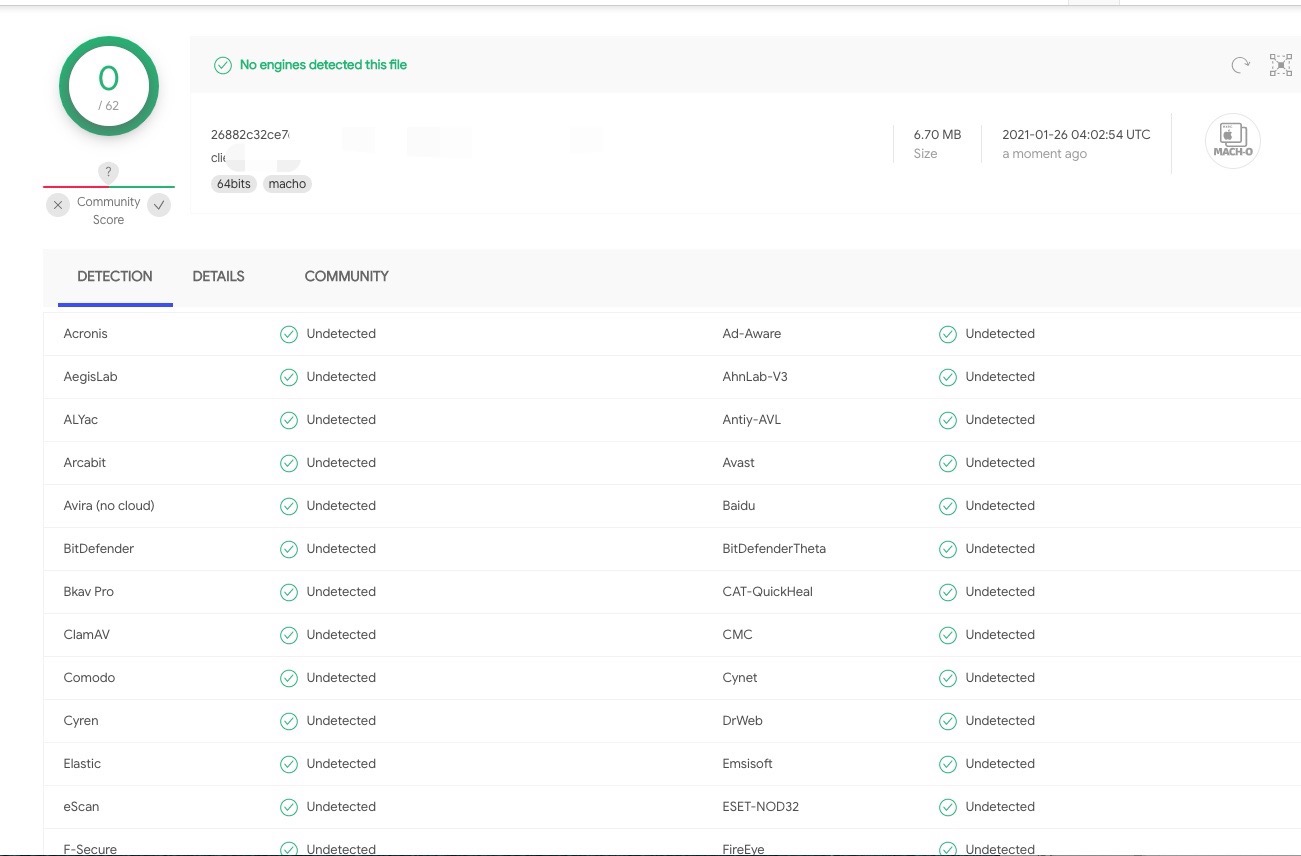Screen dimensions: 1301x856
Task: Click the eScan undetected check icon
Action: coord(289,807)
